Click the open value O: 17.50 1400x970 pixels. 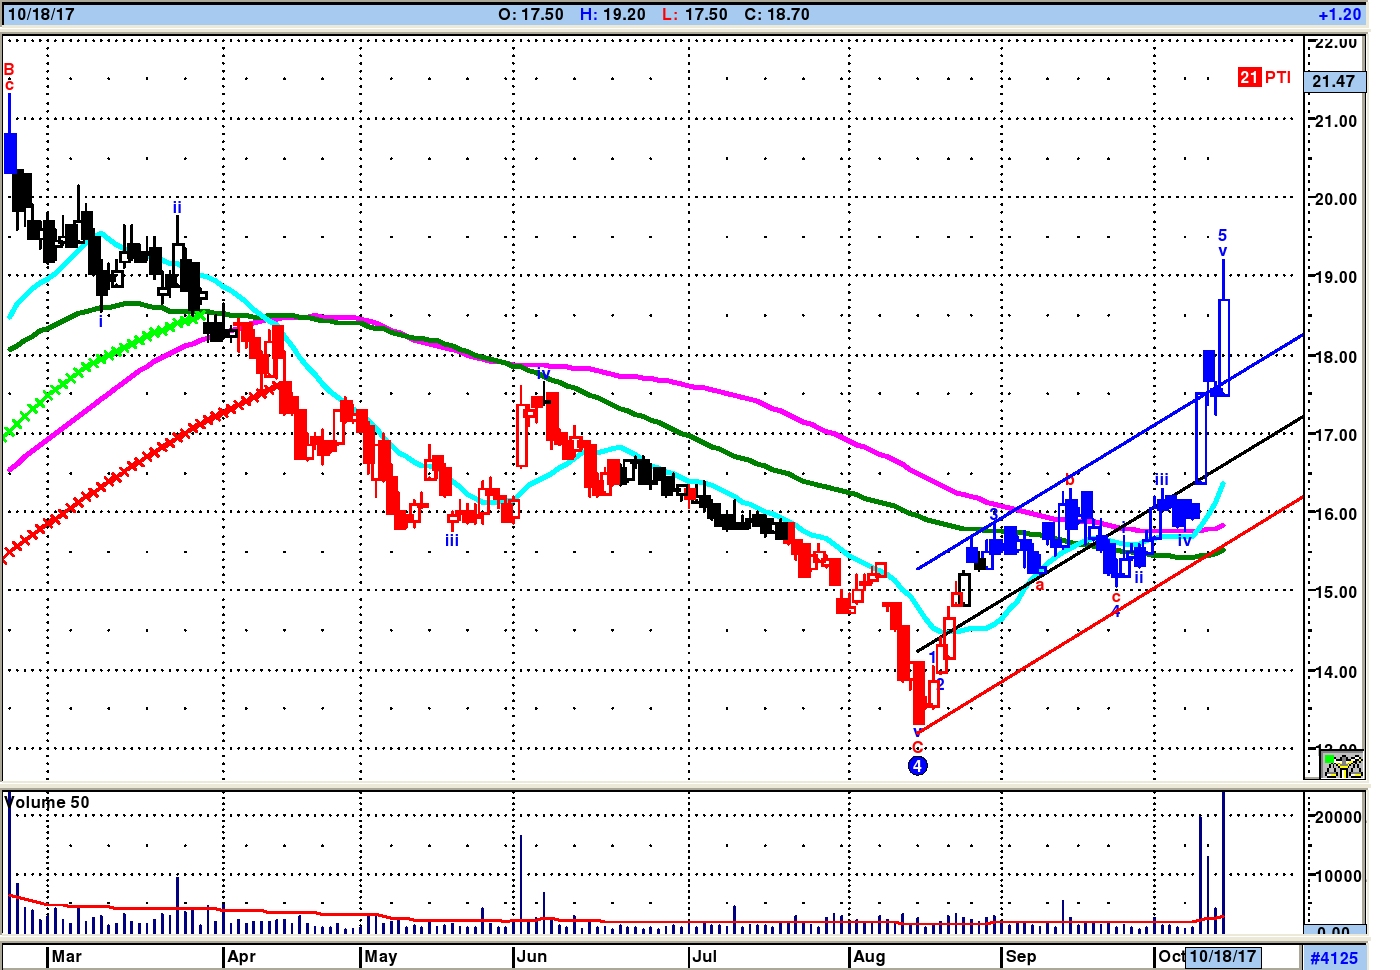point(530,15)
